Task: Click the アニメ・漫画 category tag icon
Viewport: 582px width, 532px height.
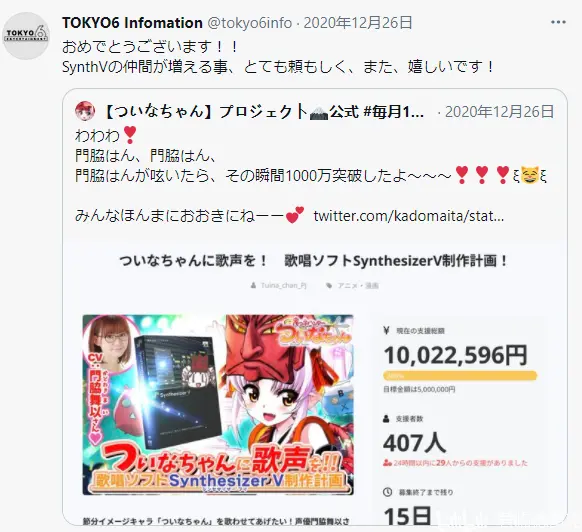Action: point(329,285)
